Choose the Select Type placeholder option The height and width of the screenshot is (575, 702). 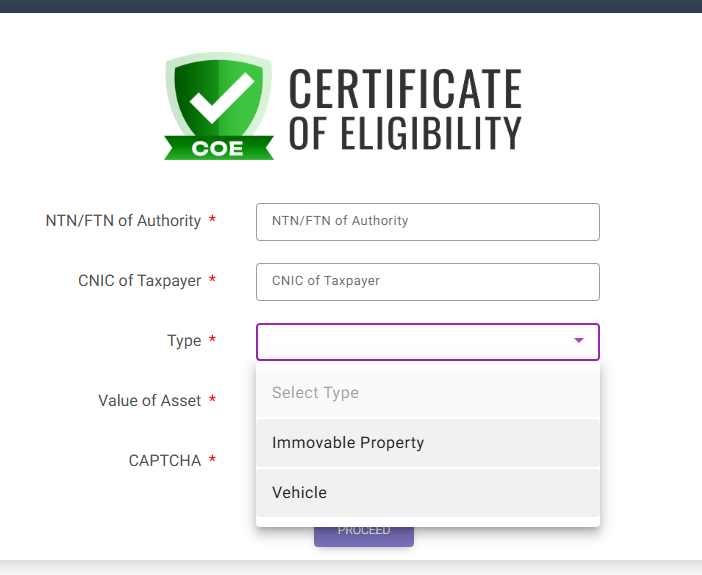click(428, 393)
